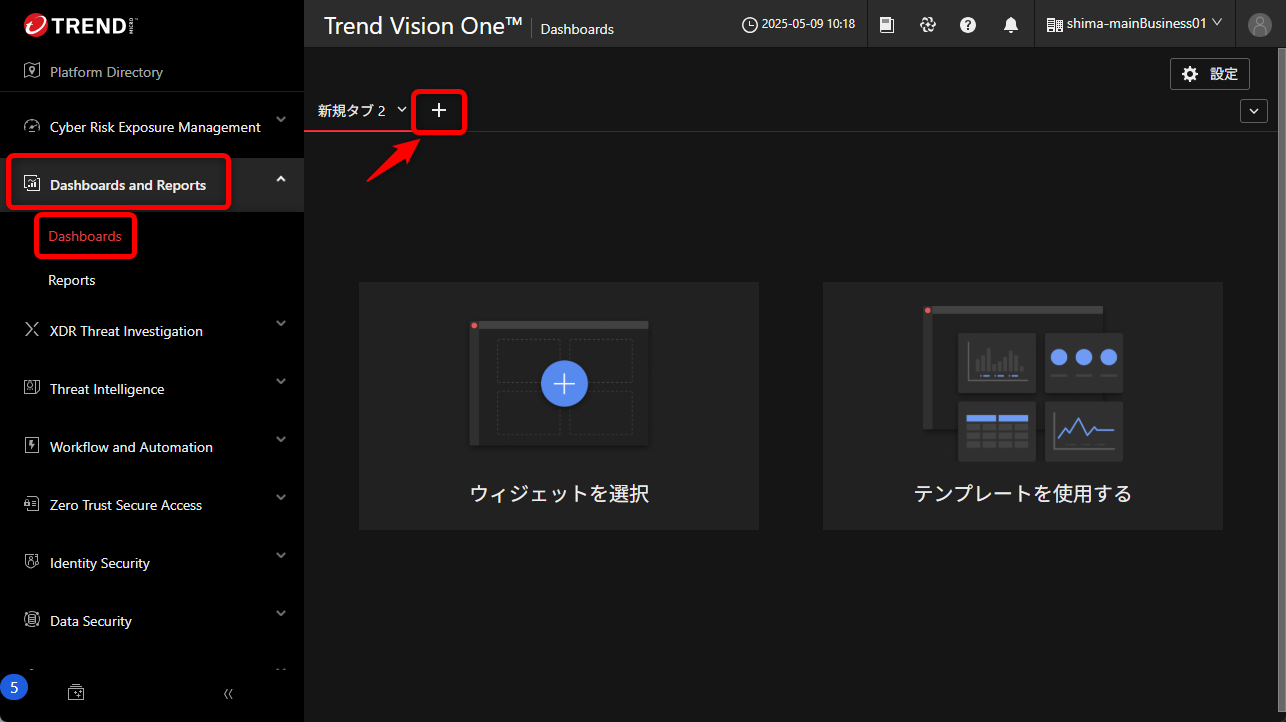1286x722 pixels.
Task: Open the shima-mainBusiness01 account dropdown
Action: [x=1135, y=24]
